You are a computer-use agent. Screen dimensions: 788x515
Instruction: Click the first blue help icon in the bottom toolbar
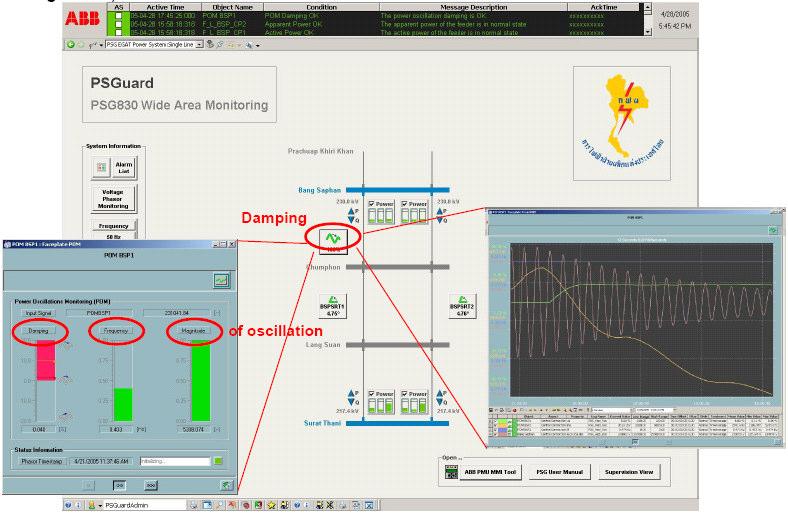69,505
